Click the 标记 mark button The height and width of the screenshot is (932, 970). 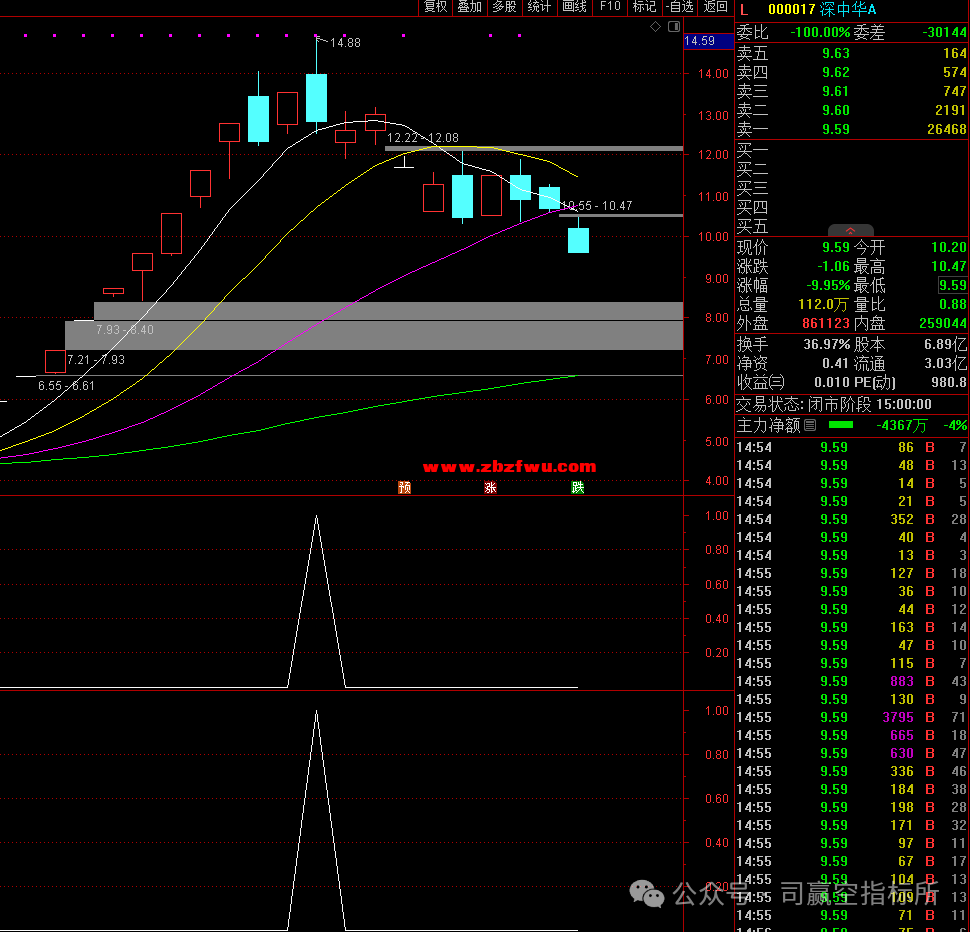(x=644, y=7)
